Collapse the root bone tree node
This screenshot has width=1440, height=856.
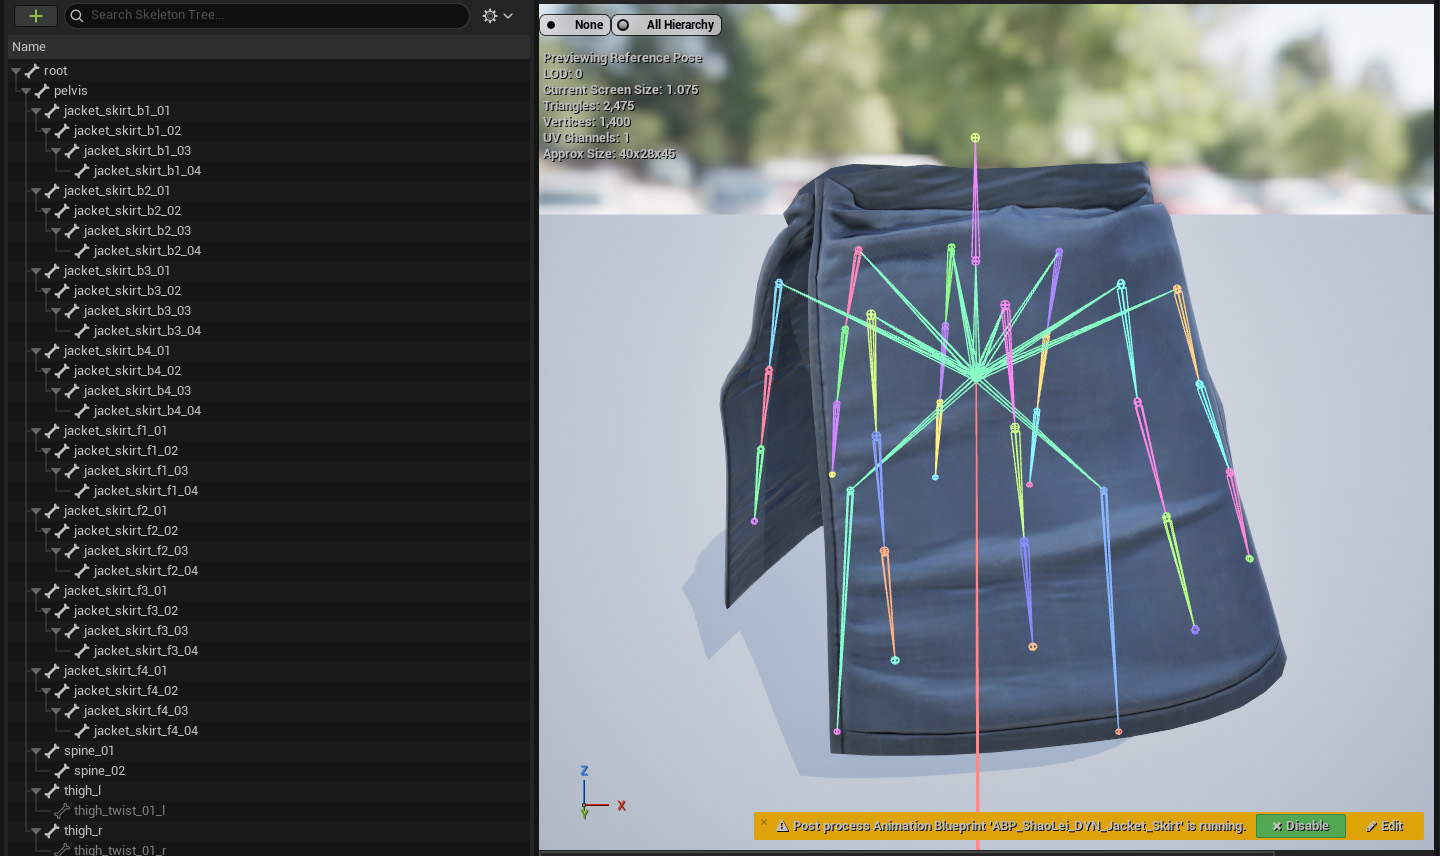point(16,71)
